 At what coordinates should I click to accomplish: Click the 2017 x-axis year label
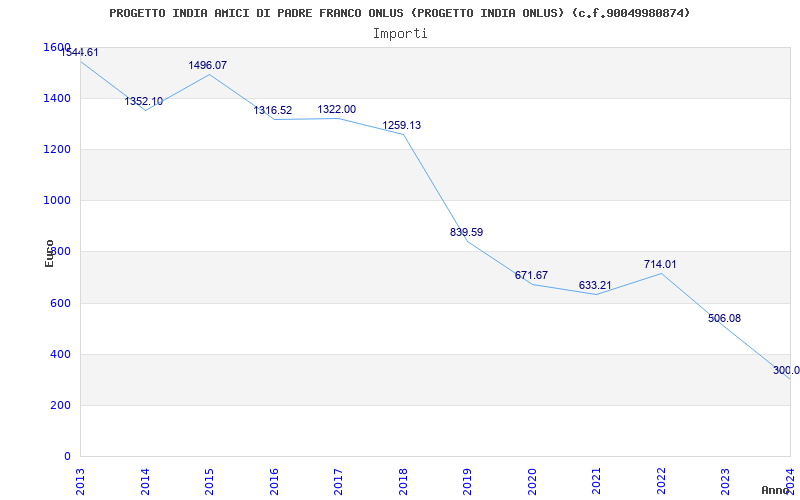(x=338, y=481)
